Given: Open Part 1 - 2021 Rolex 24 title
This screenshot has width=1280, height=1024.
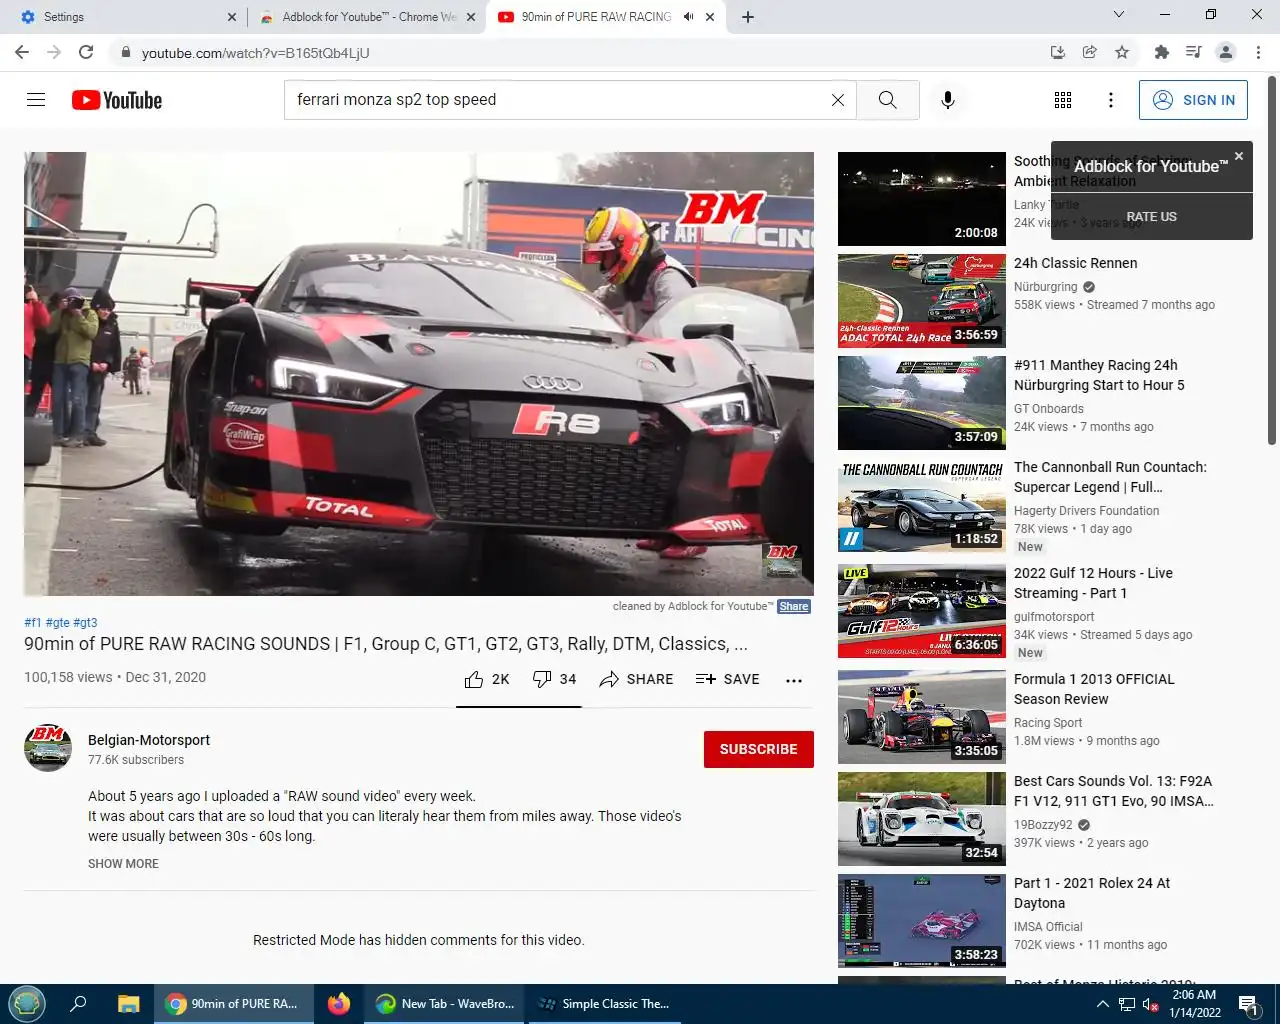Looking at the screenshot, I should pyautogui.click(x=1092, y=893).
